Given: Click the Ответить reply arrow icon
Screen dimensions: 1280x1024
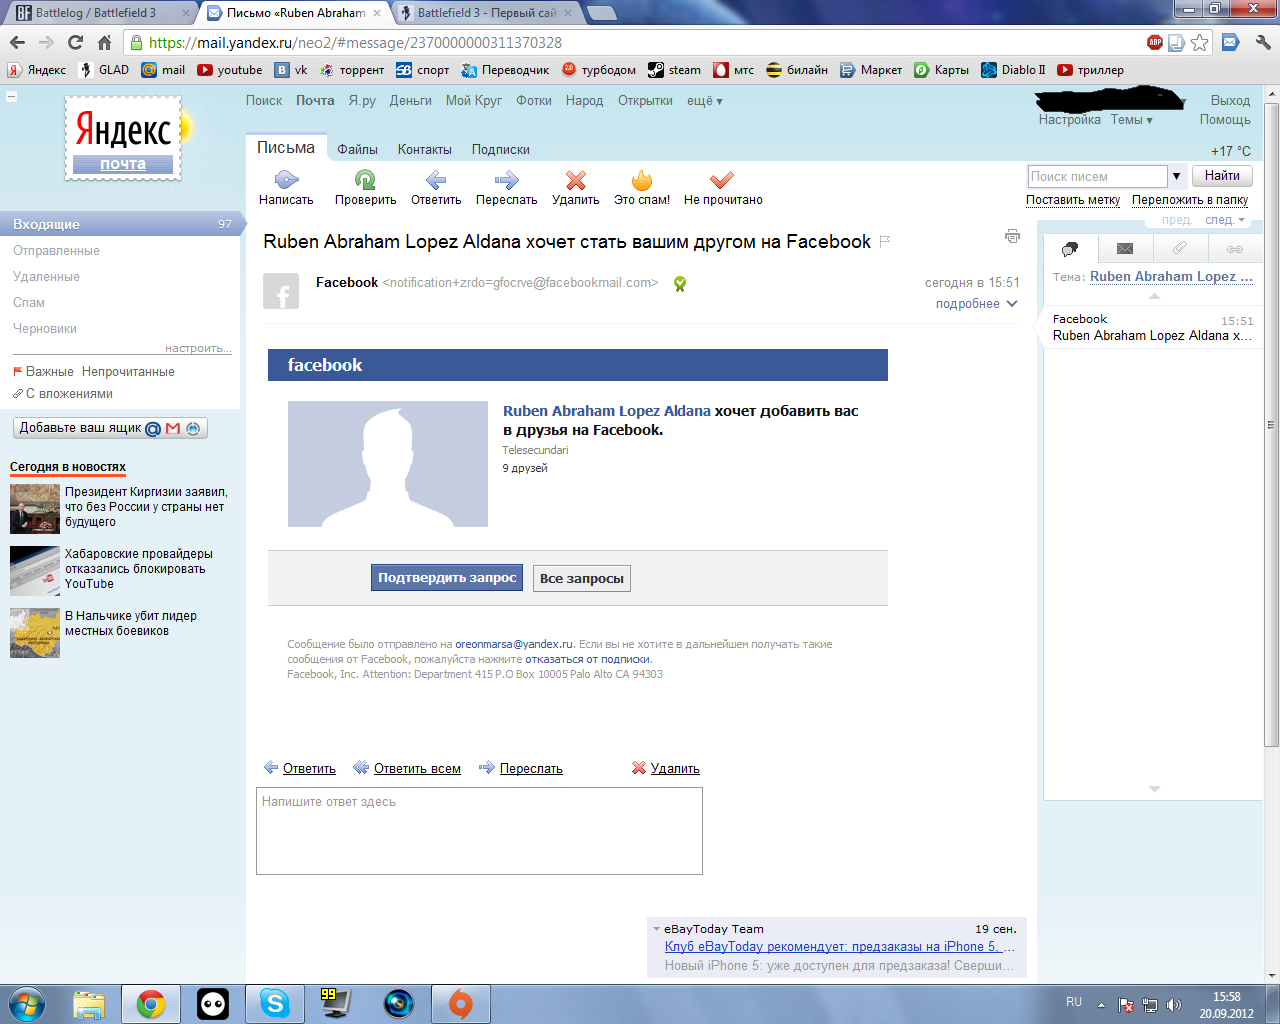Looking at the screenshot, I should click(436, 180).
